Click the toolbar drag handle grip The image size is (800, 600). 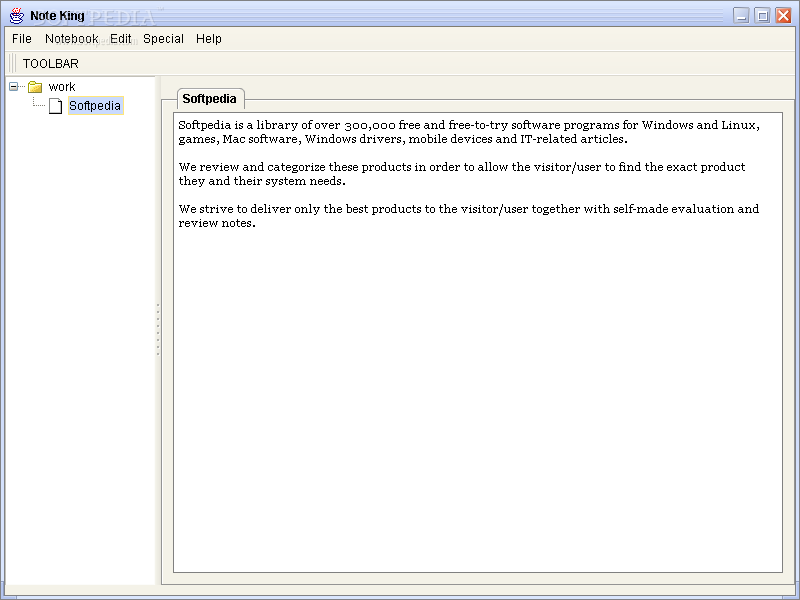click(12, 63)
